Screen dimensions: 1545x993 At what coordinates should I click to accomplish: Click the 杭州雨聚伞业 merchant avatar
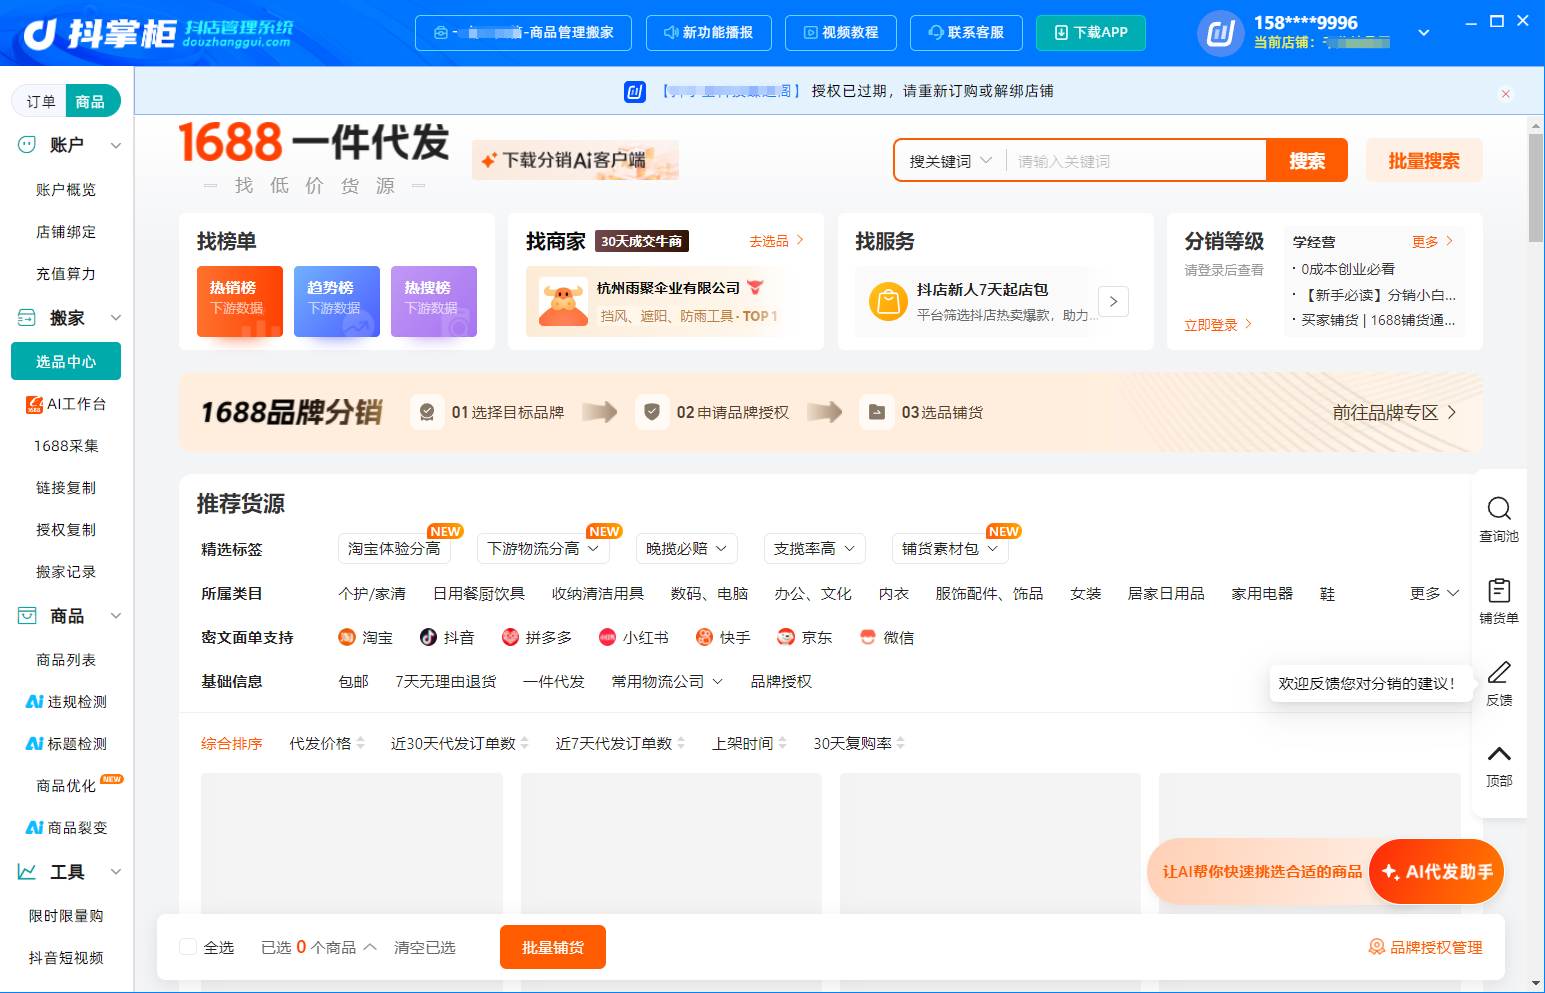[x=563, y=302]
